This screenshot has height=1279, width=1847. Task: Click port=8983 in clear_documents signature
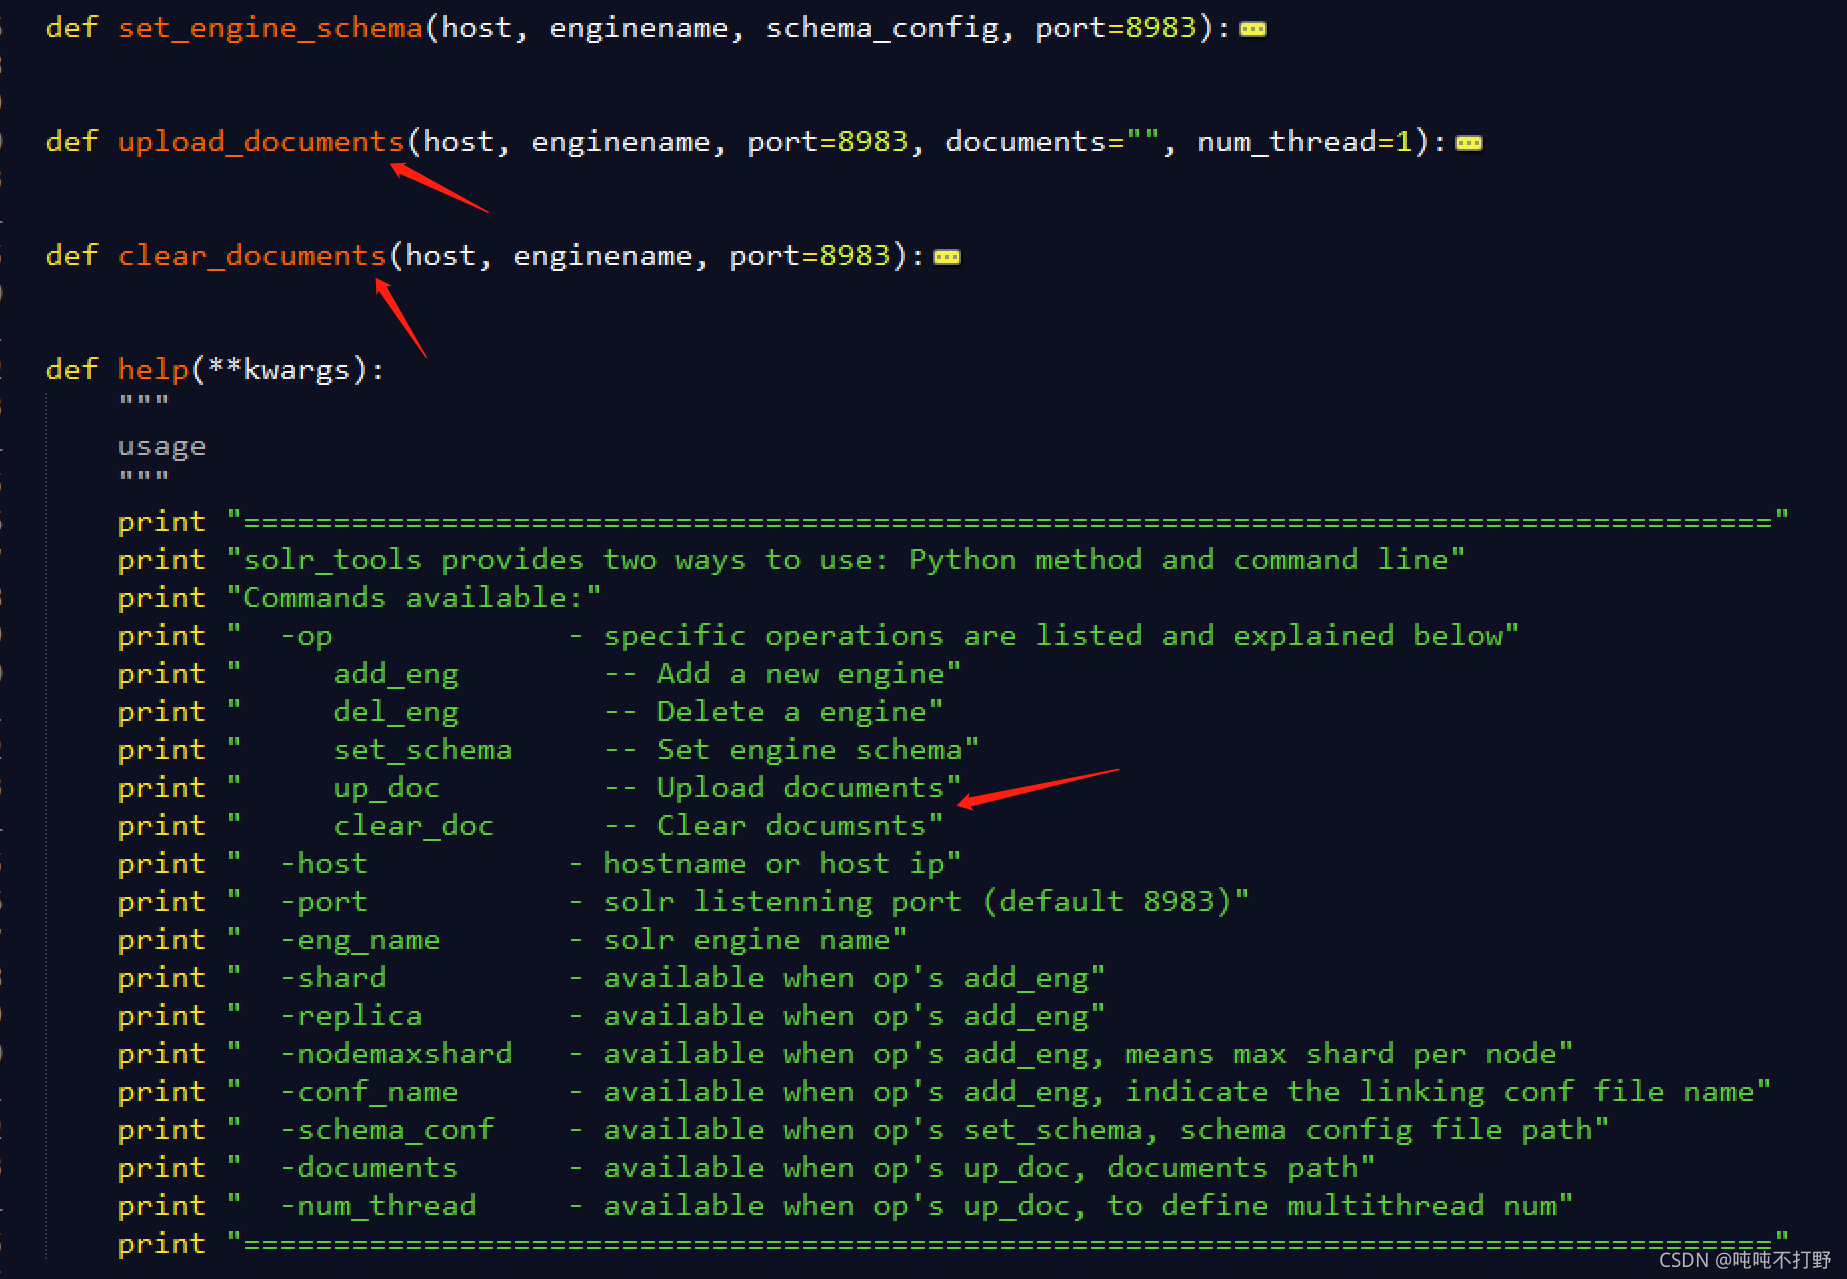coord(810,256)
